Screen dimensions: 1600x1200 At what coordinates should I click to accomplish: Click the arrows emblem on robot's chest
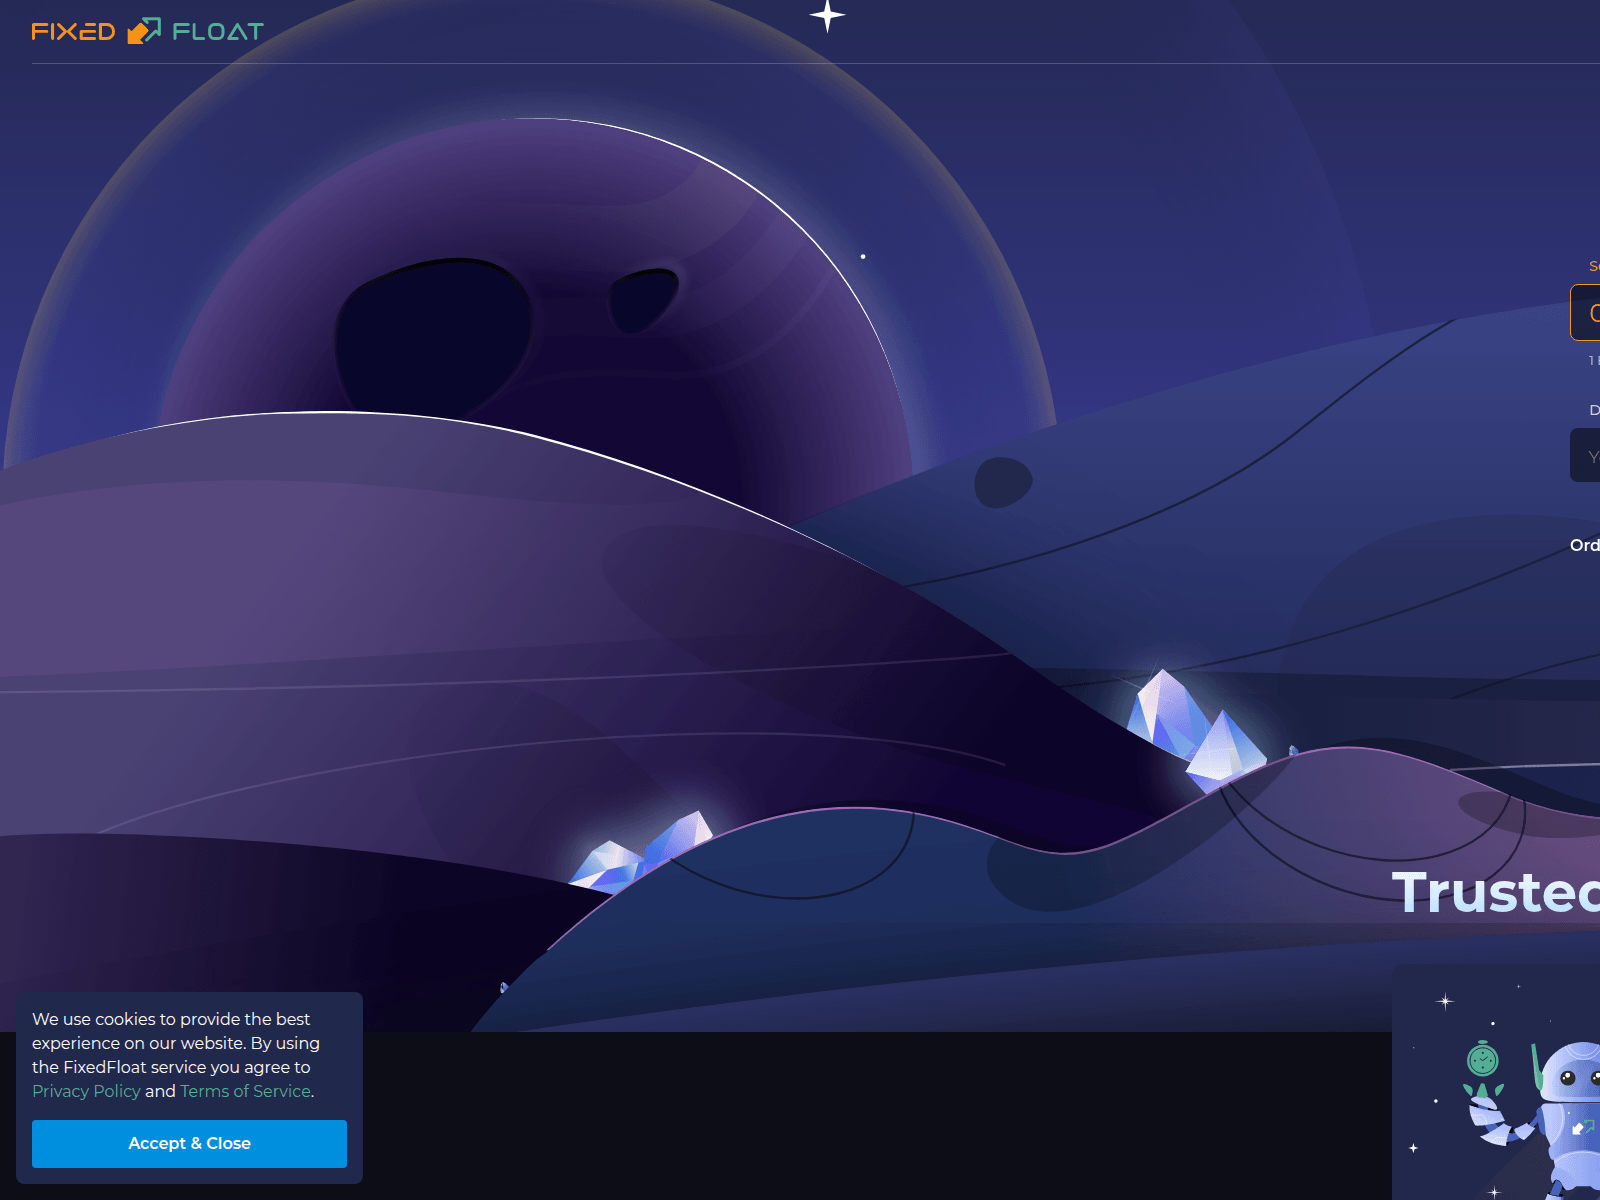point(1579,1127)
